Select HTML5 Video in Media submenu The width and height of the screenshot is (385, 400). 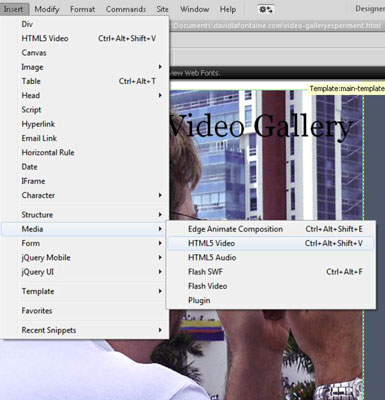tap(270, 243)
